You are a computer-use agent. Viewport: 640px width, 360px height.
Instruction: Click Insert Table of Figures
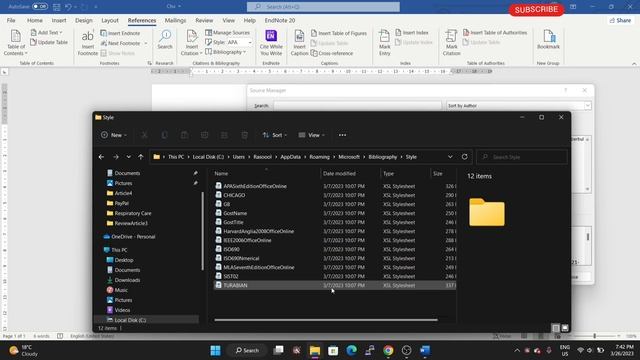(x=338, y=33)
